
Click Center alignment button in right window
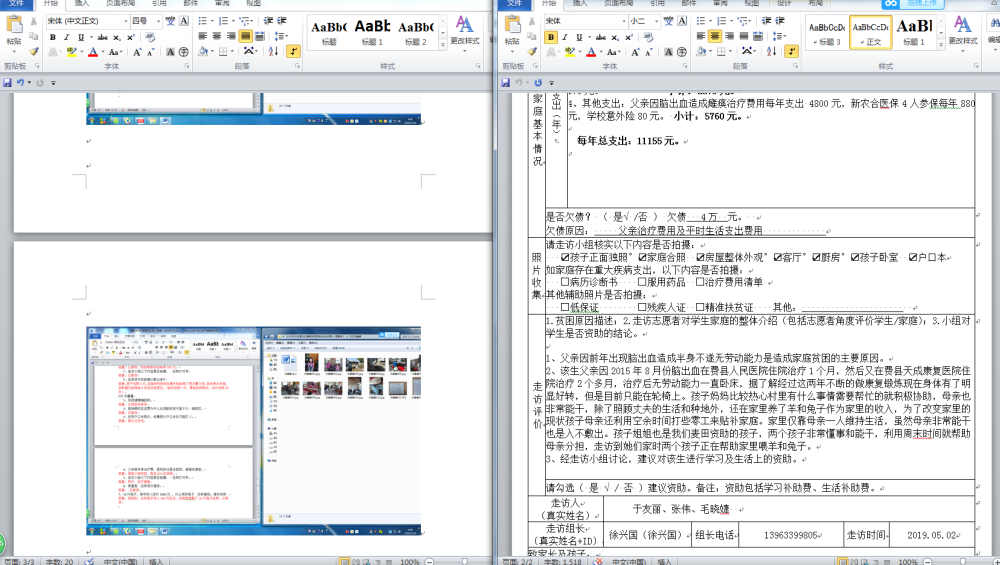click(x=715, y=36)
